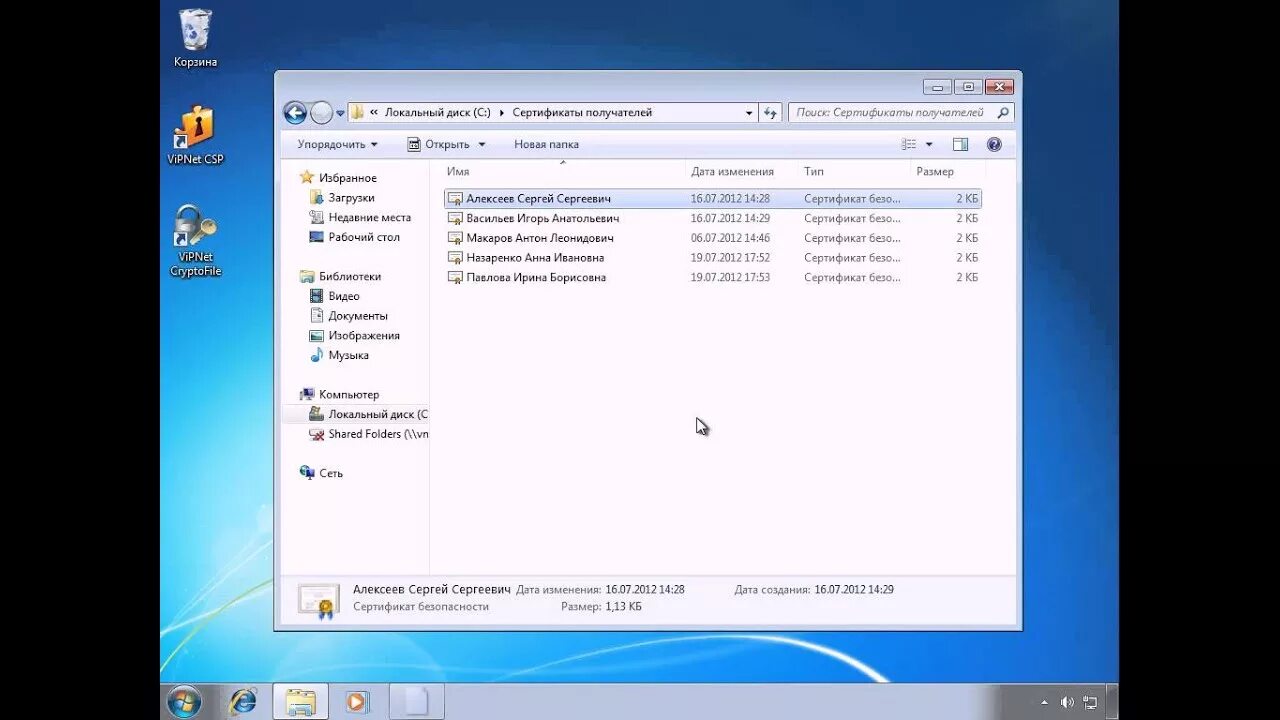Click the magnifier search icon
This screenshot has width=1280, height=720.
click(x=1004, y=113)
